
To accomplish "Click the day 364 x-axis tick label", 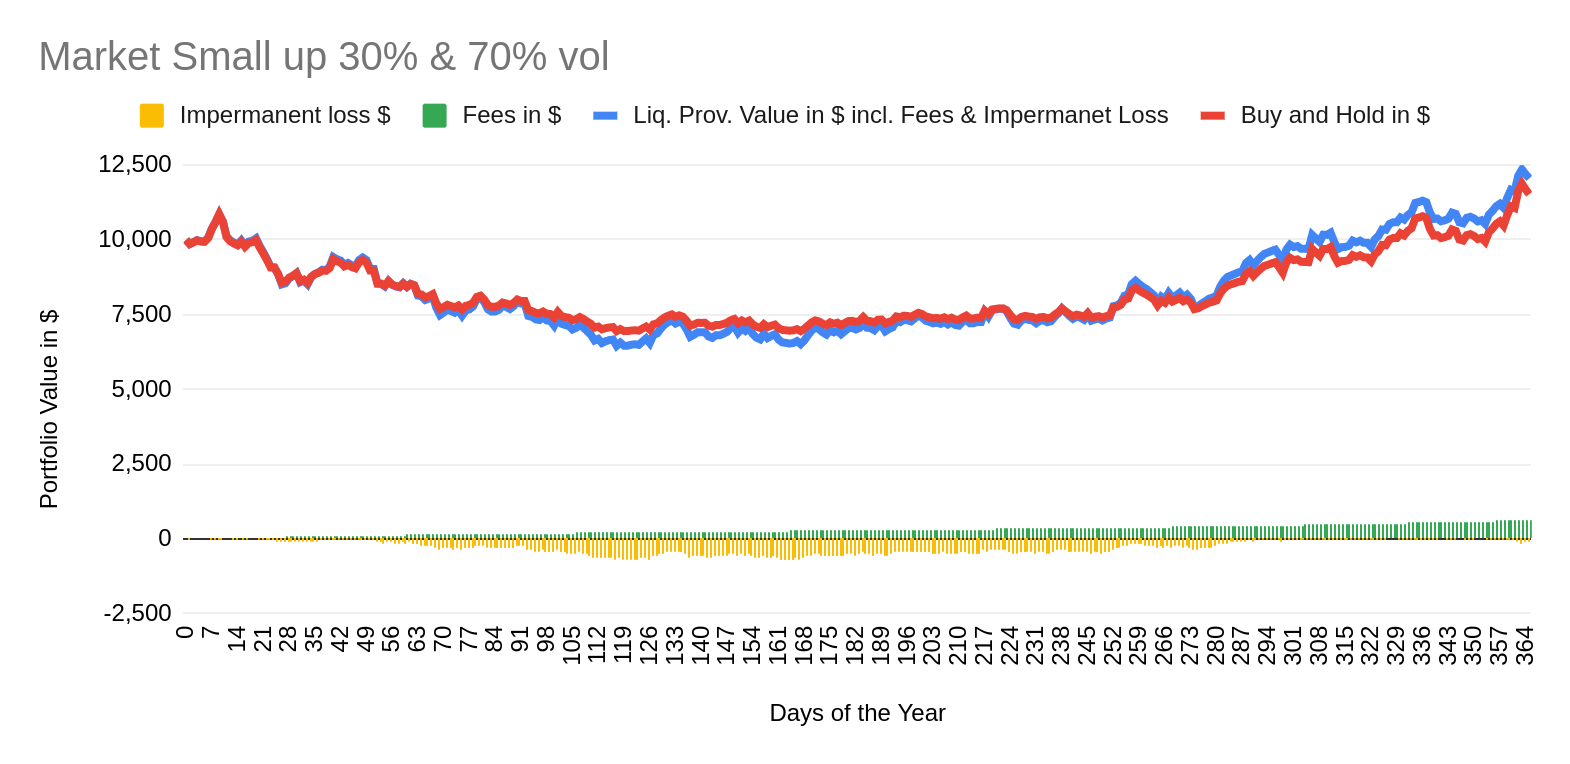I will click(1525, 645).
